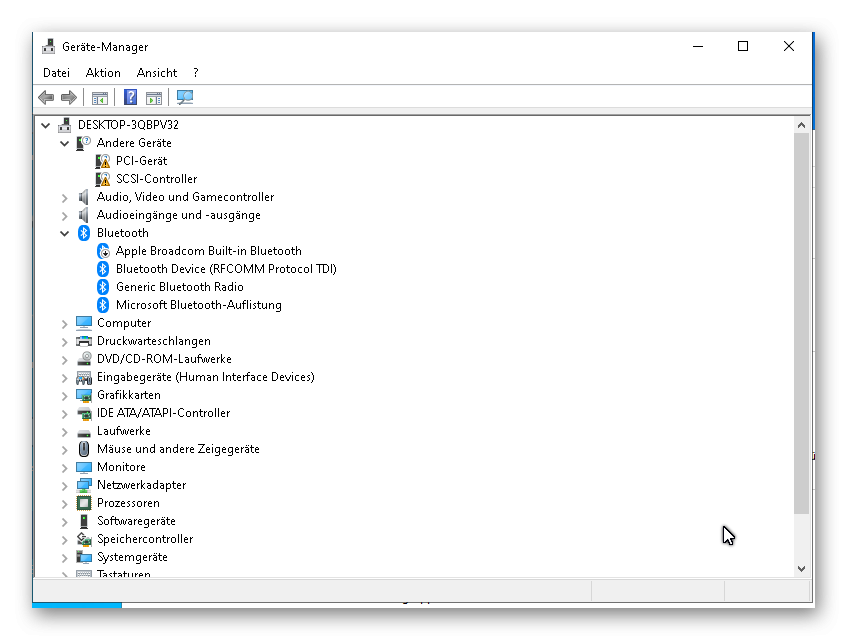Select the PCI-Gerät warning device icon

click(x=103, y=161)
